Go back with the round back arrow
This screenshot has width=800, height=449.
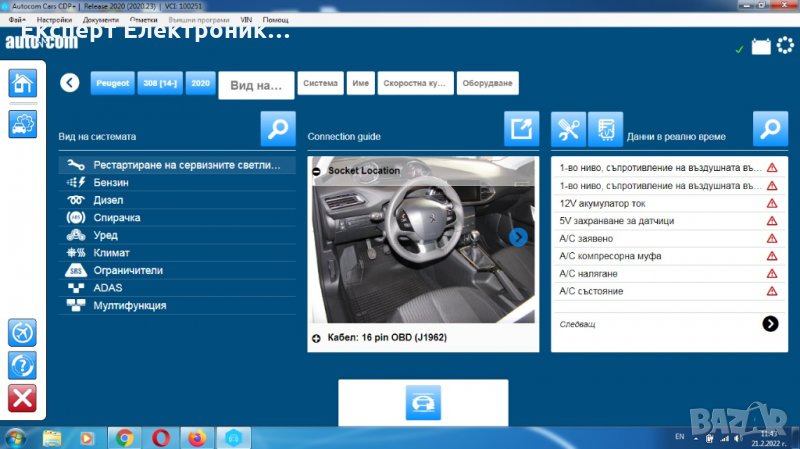69,83
